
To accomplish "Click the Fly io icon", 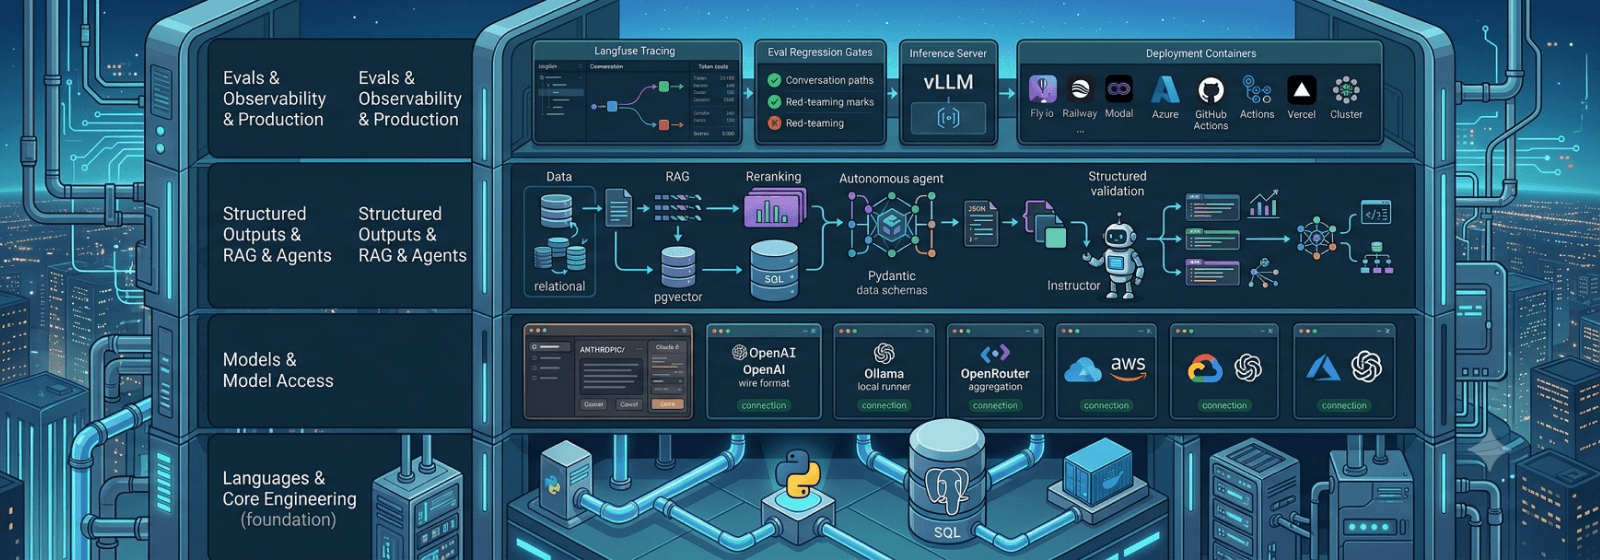I will 1043,89.
